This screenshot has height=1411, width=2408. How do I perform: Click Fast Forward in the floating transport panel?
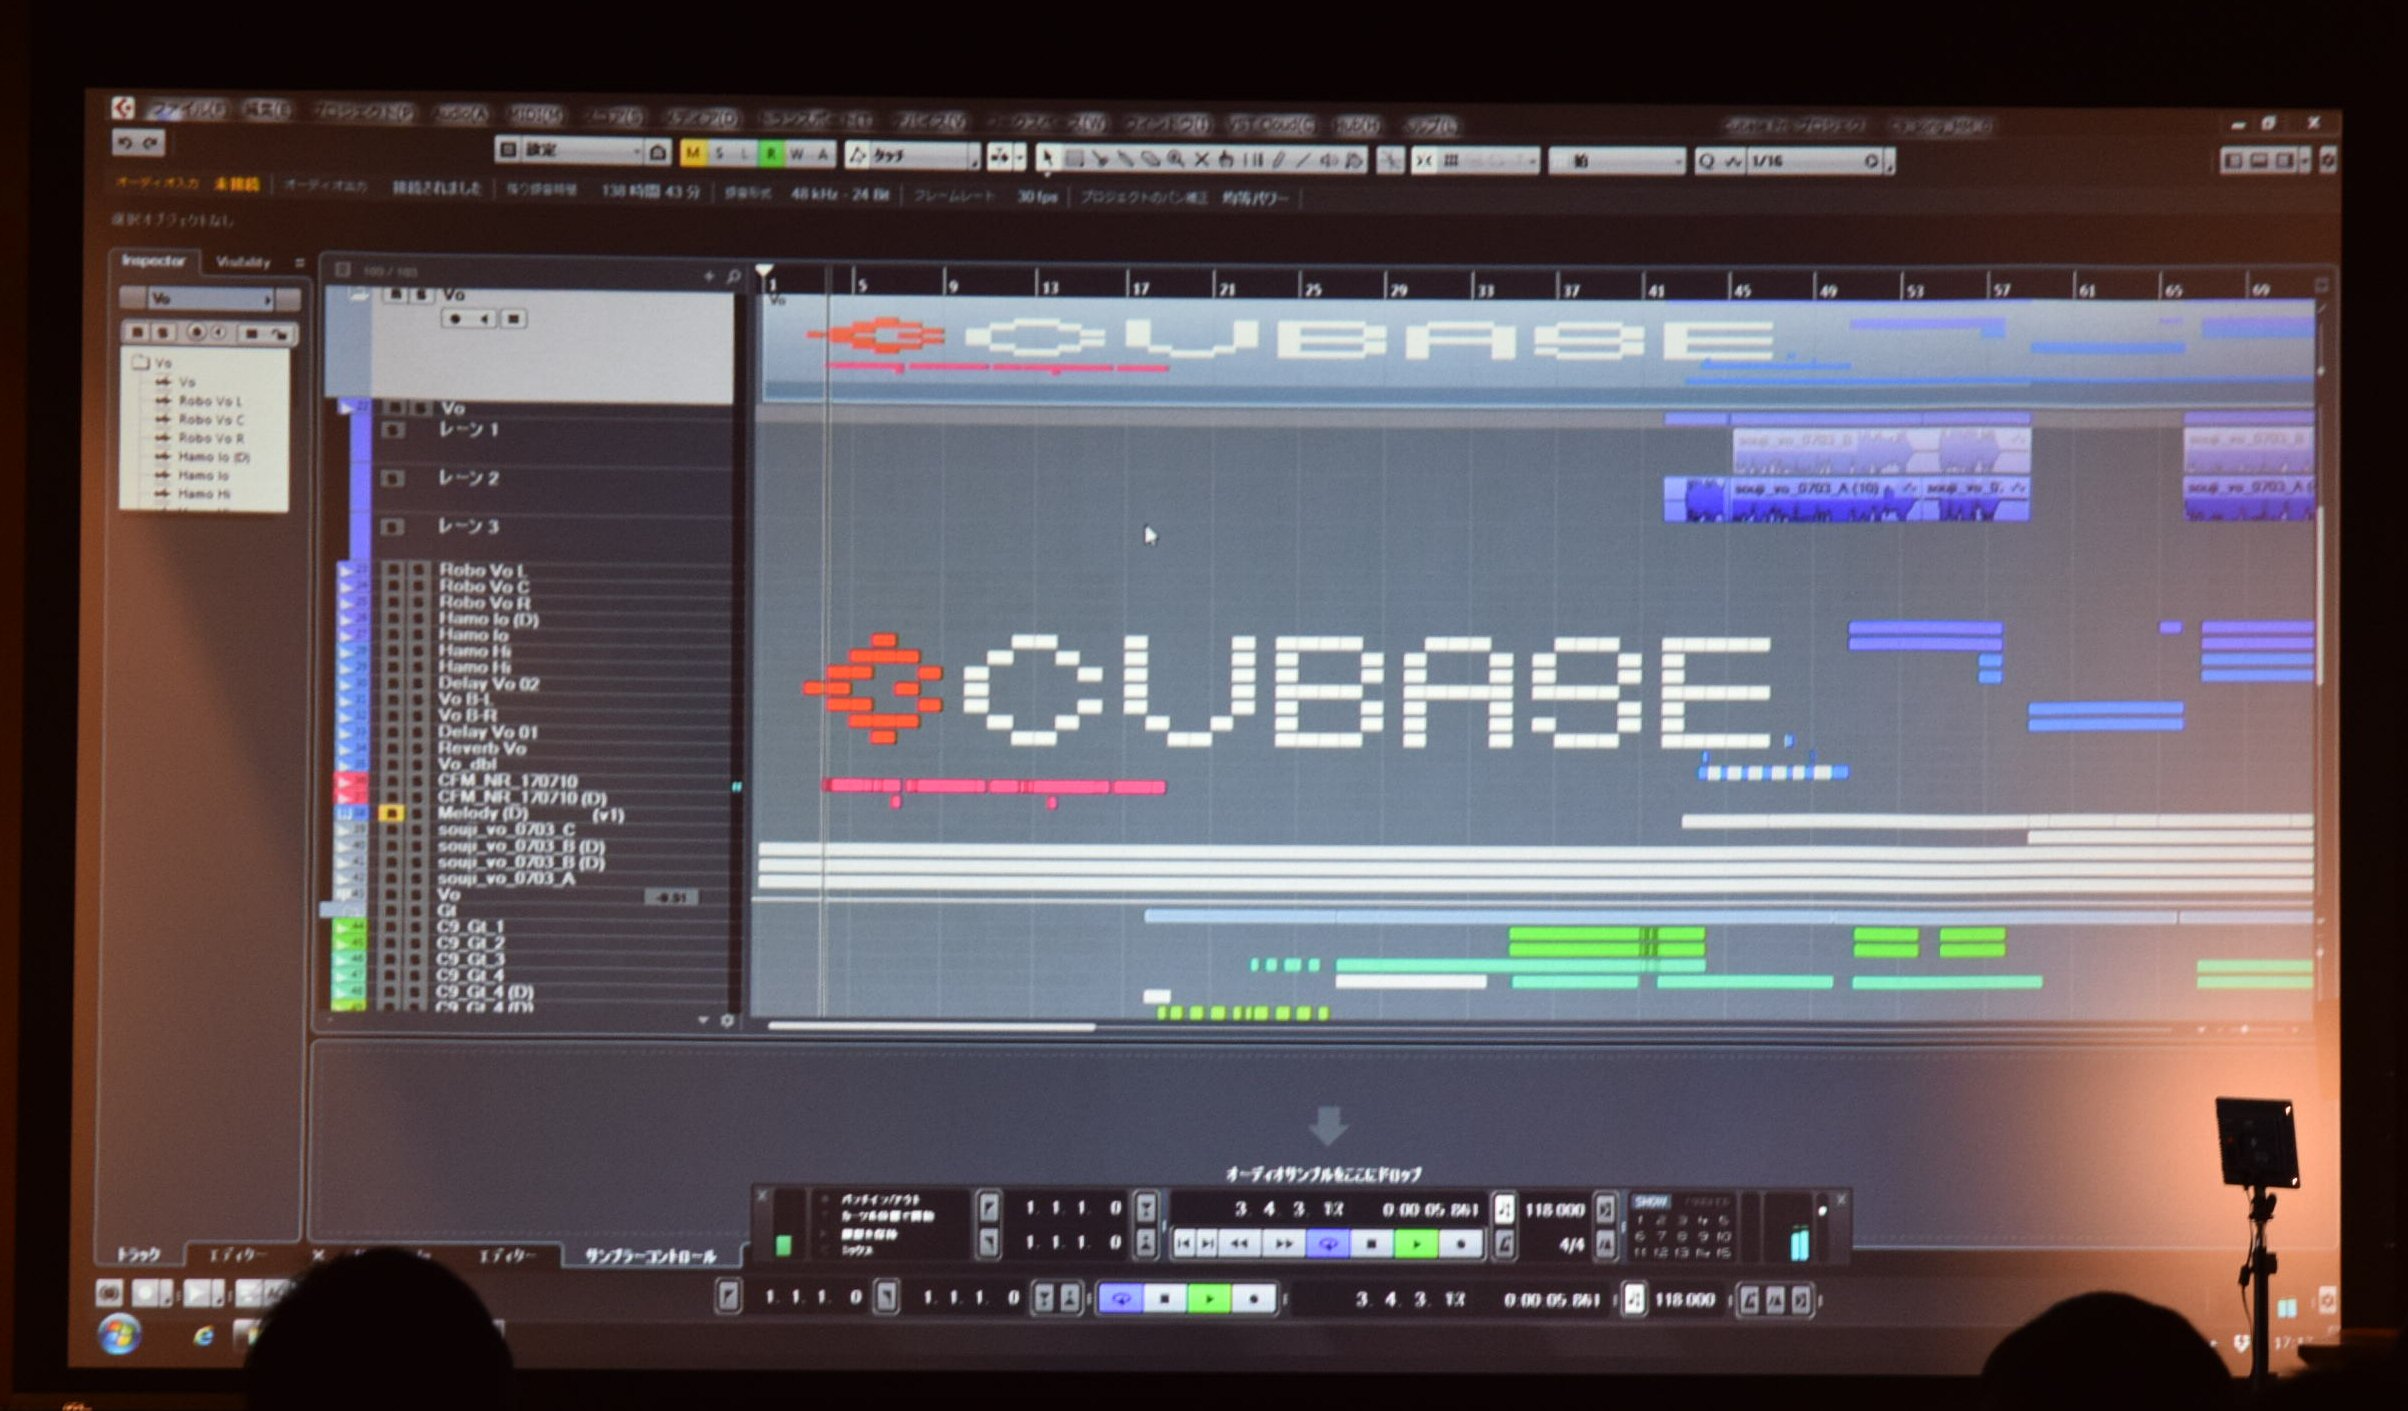1283,1243
